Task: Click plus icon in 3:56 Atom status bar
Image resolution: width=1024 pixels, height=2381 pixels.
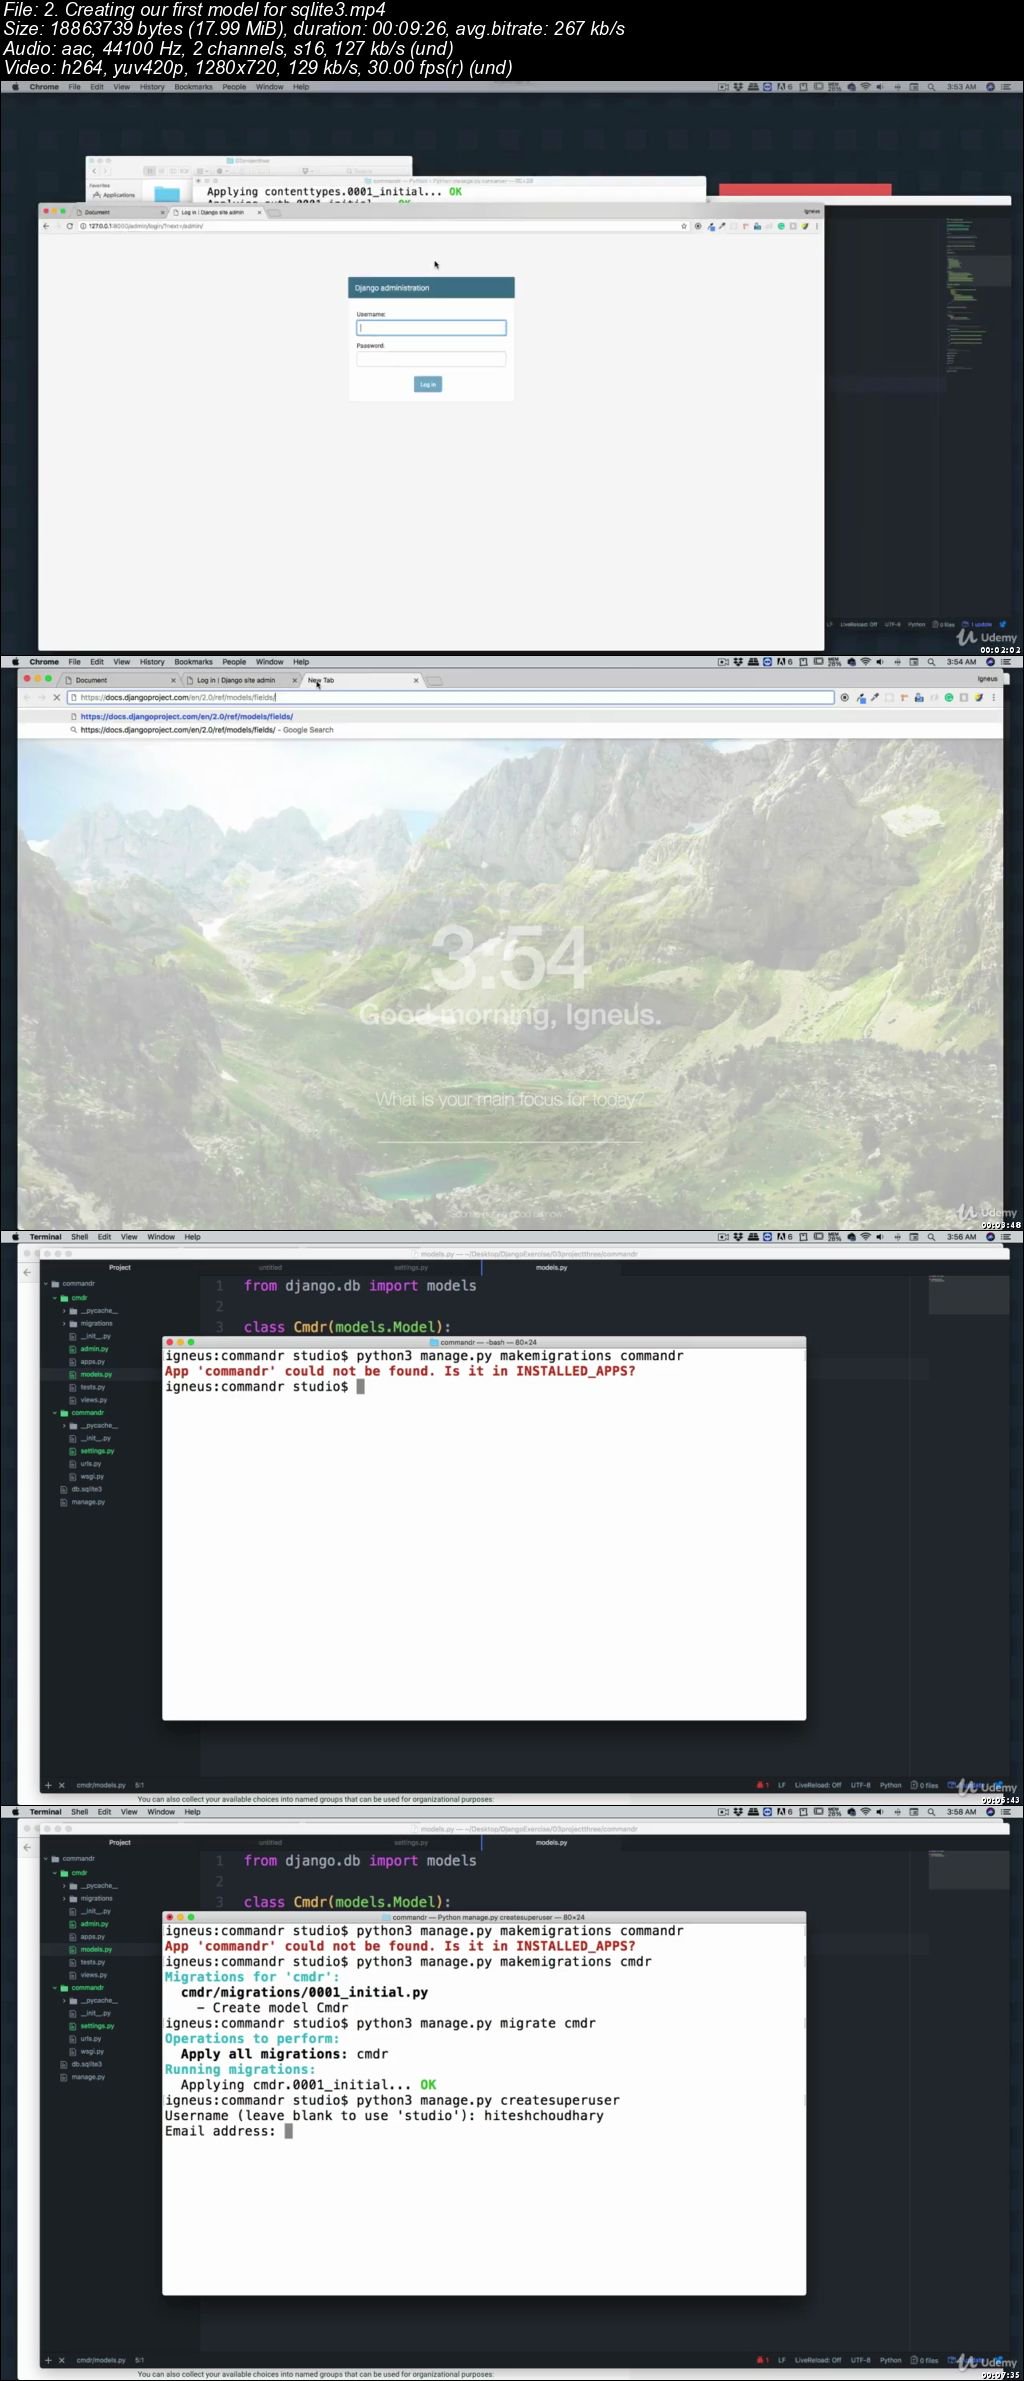Action: (x=47, y=1785)
